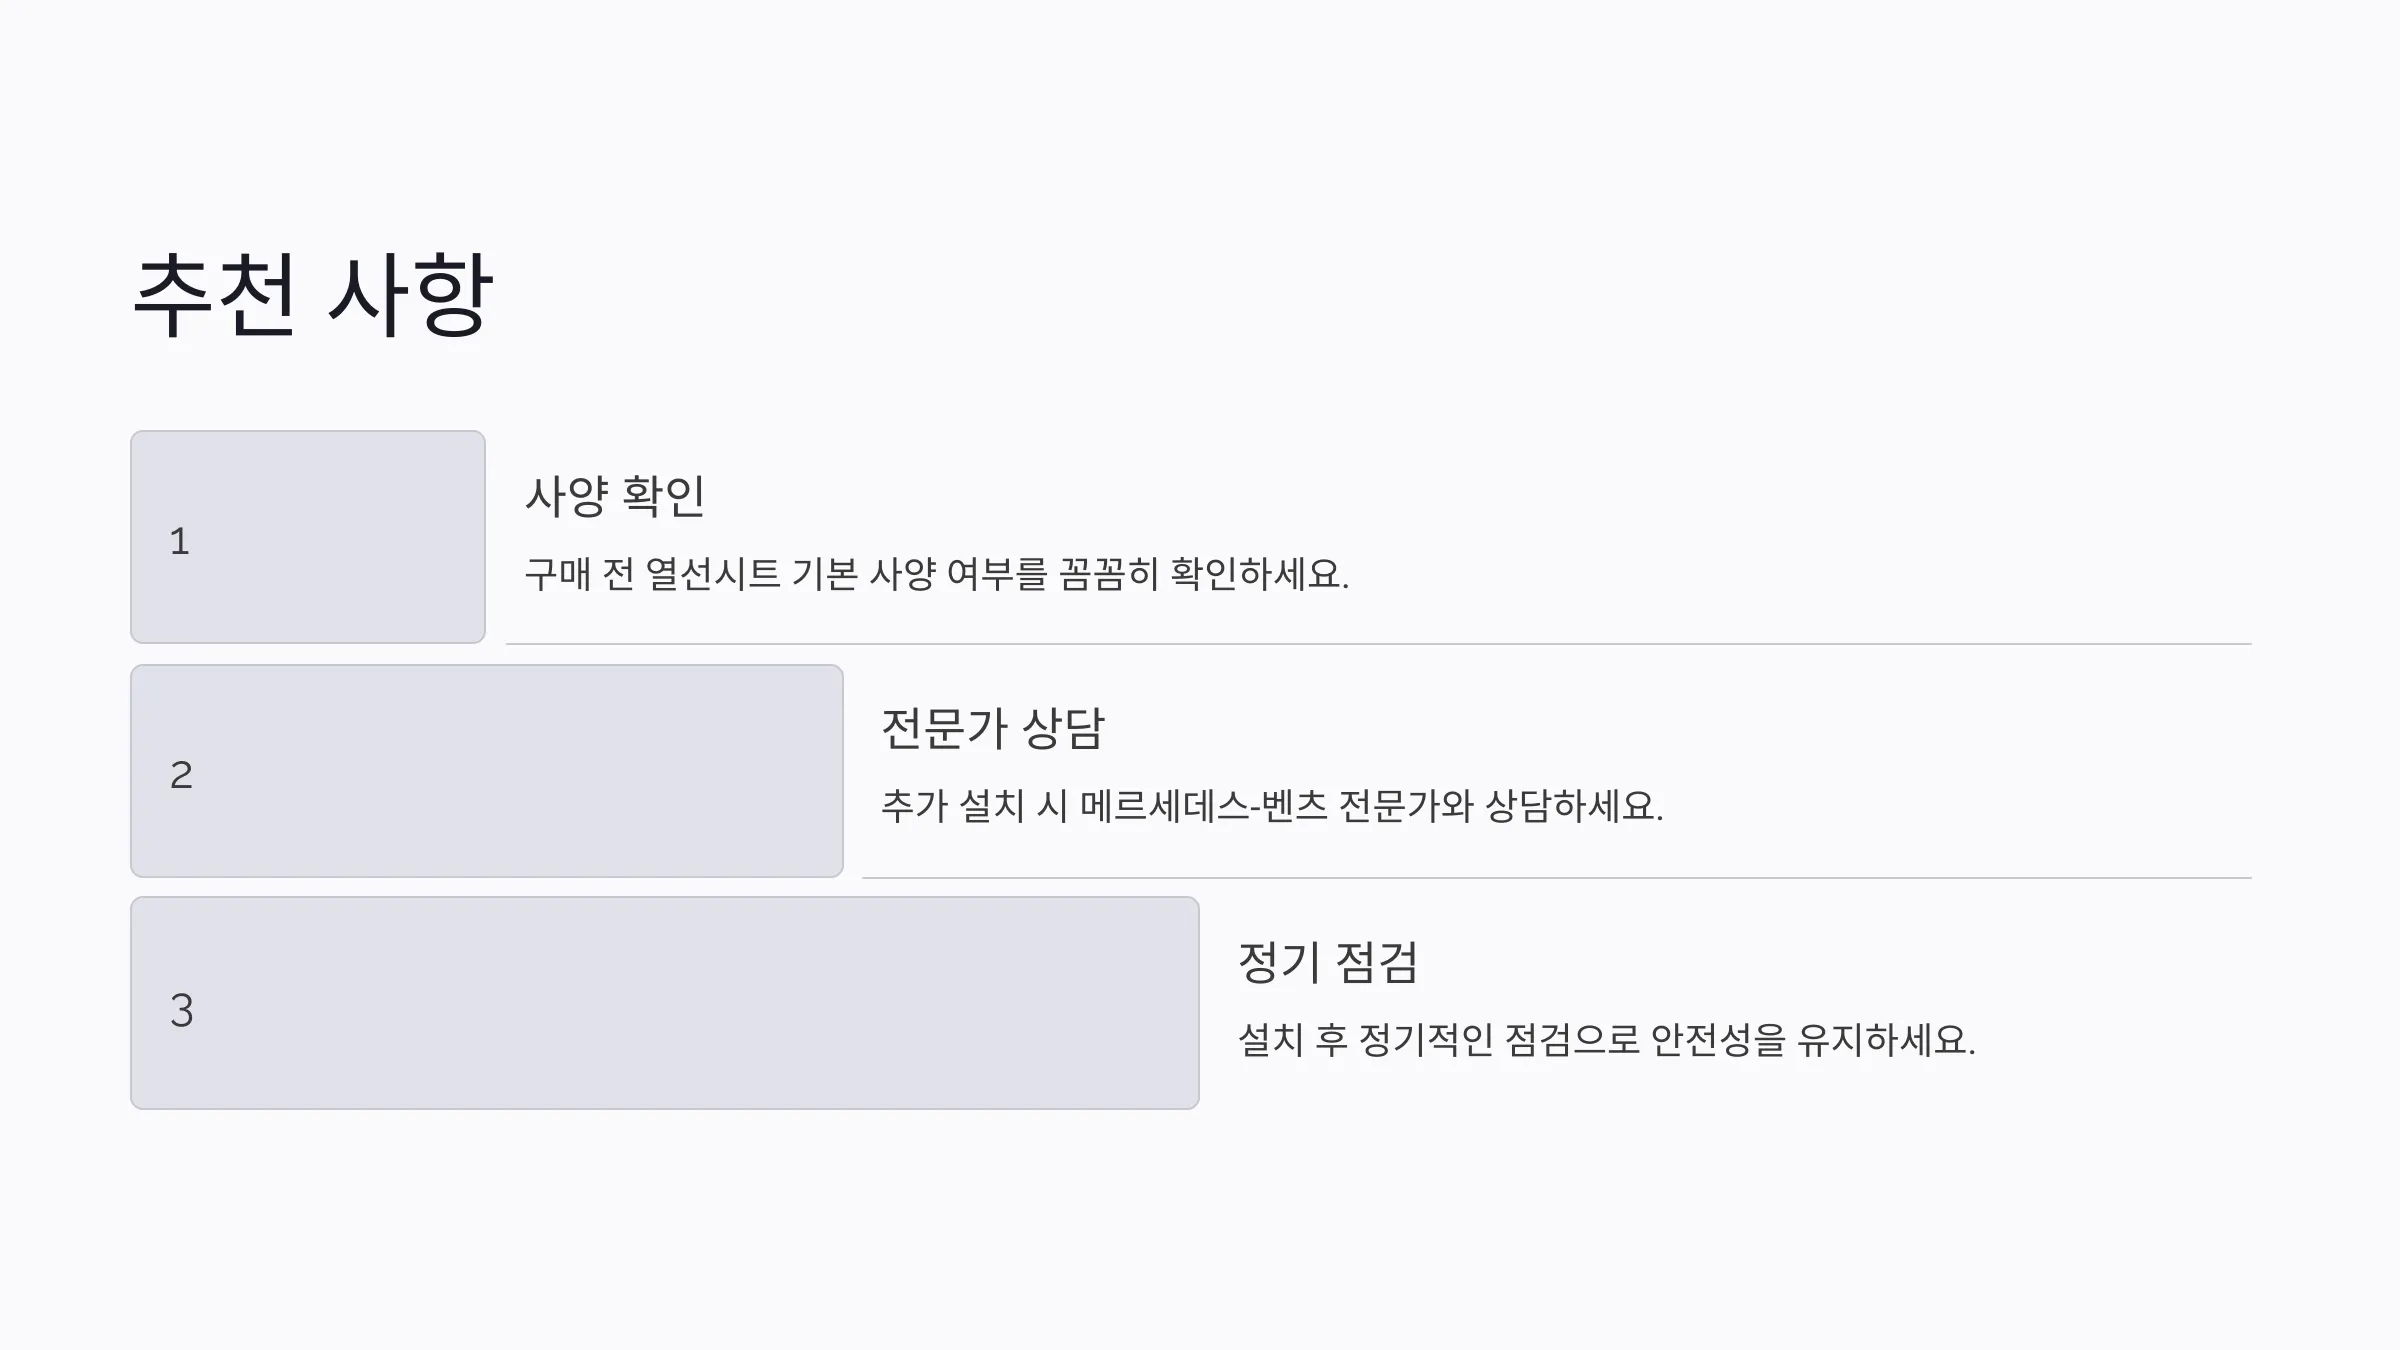Click the step box numbered 3
This screenshot has height=1350, width=2400.
[x=665, y=1003]
